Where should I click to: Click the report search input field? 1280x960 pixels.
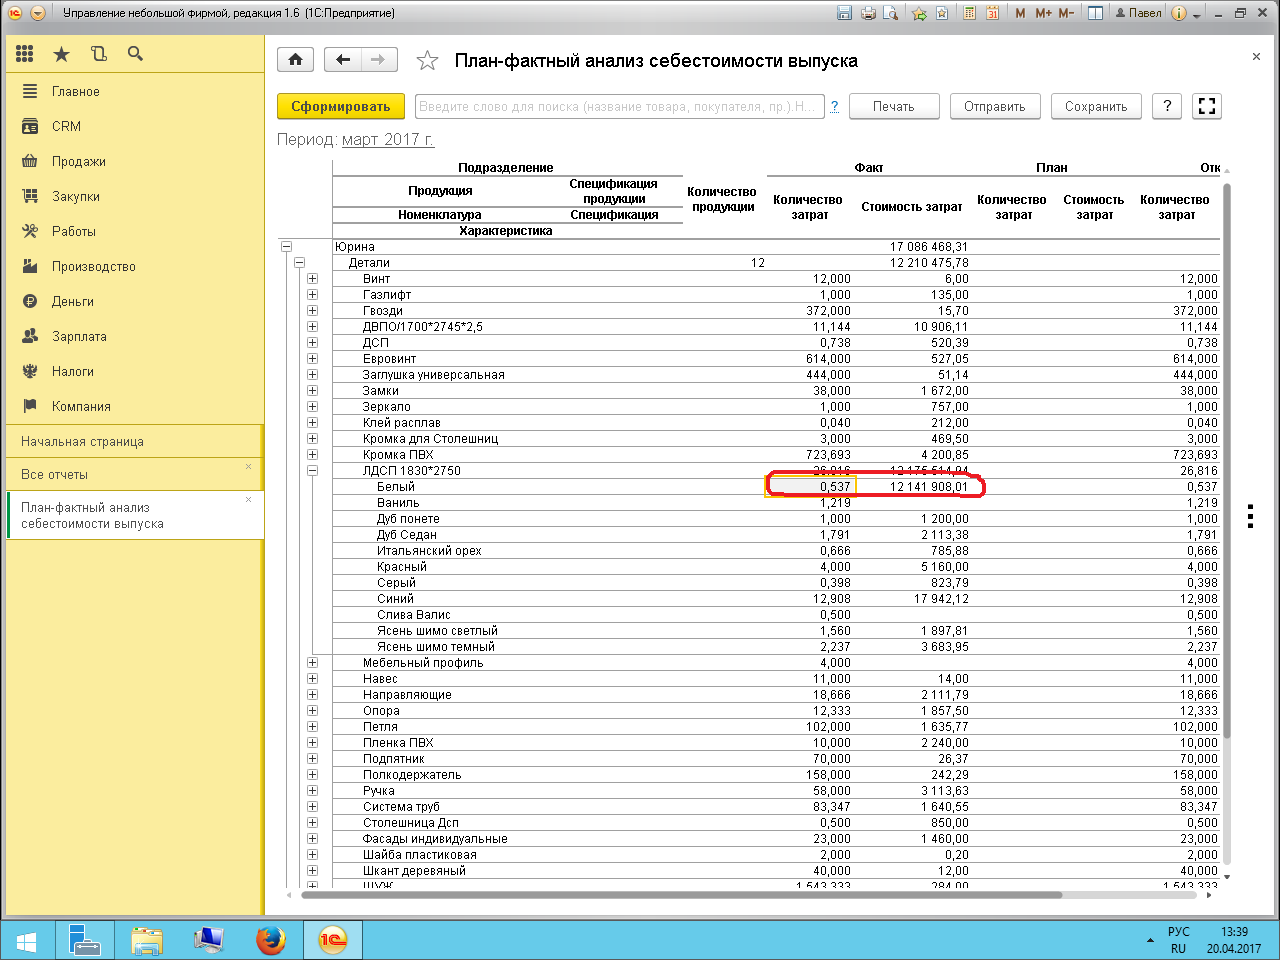[x=619, y=106]
